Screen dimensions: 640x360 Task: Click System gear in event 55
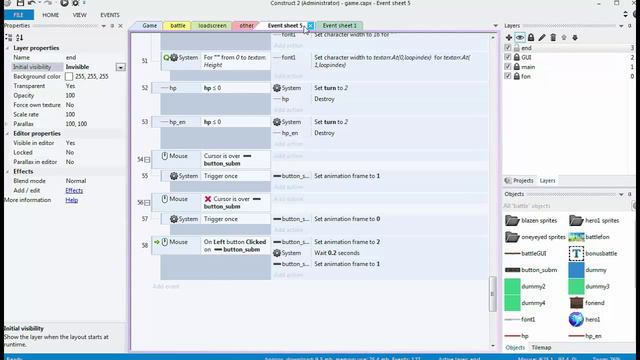(x=174, y=176)
